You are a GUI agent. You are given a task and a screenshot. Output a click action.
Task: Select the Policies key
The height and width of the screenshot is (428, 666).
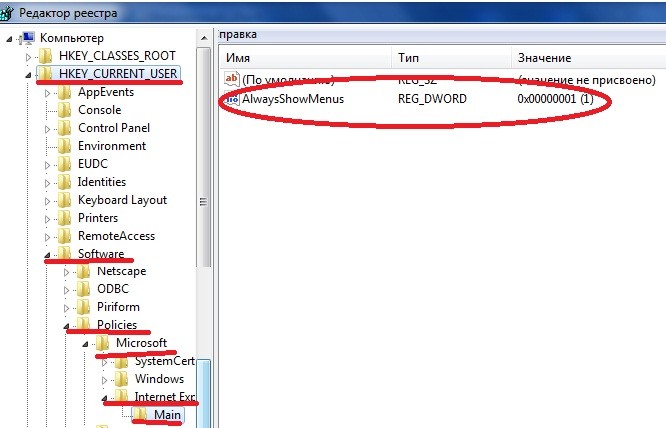117,324
